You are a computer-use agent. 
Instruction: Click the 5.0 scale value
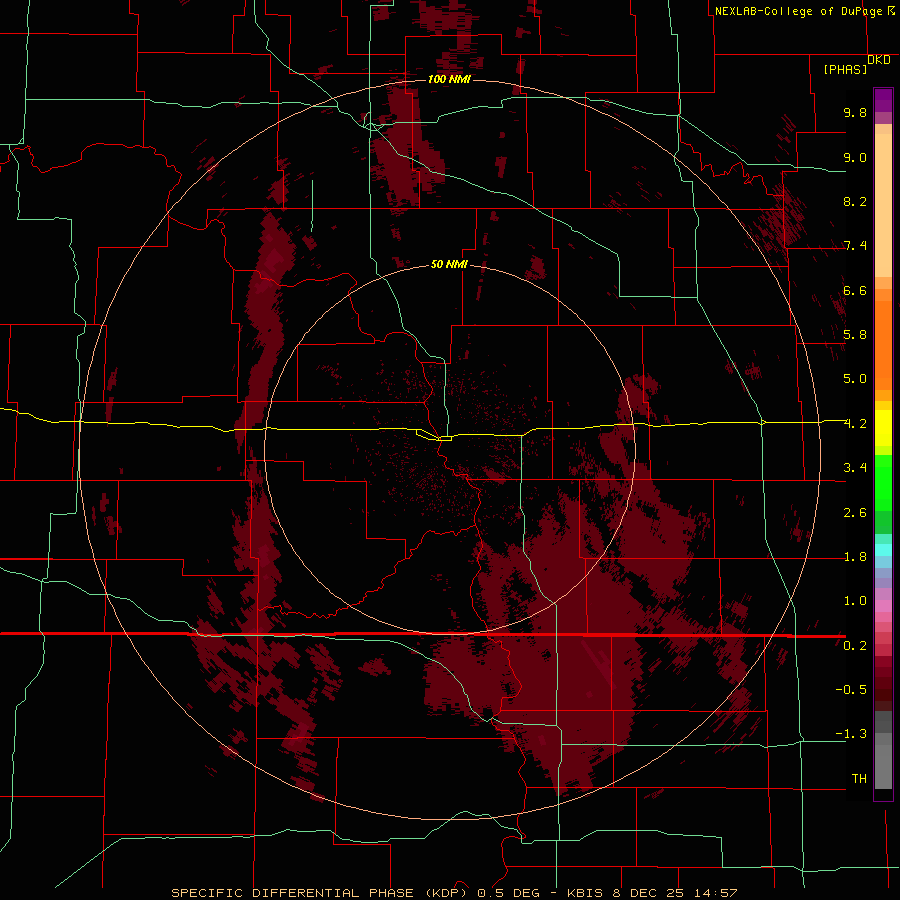tap(855, 379)
